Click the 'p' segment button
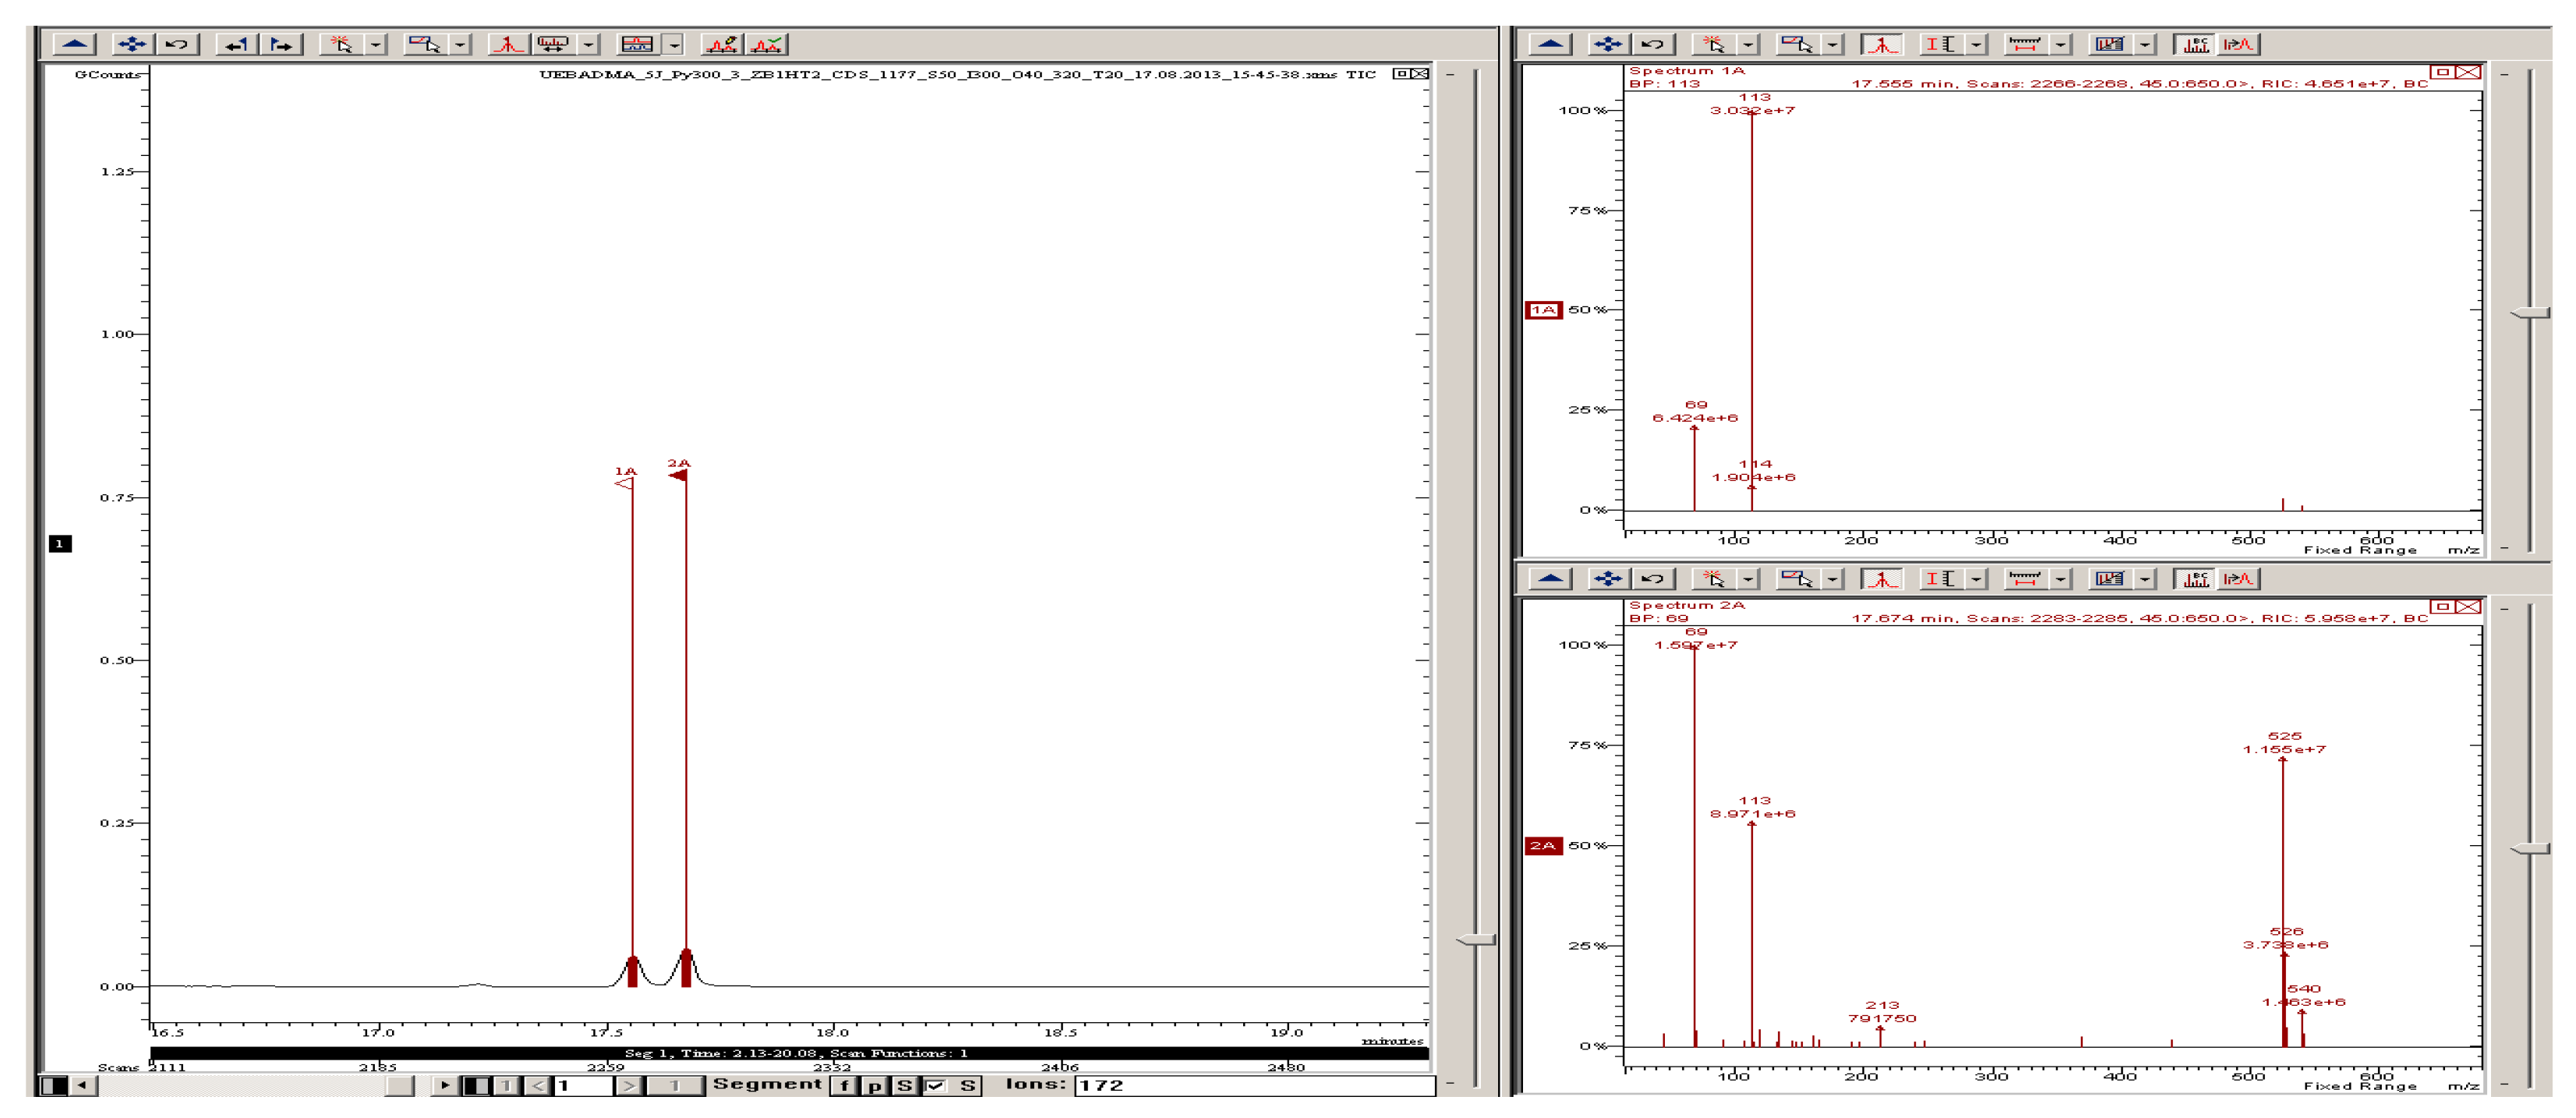Viewport: 2576px width, 1118px height. click(x=874, y=1085)
